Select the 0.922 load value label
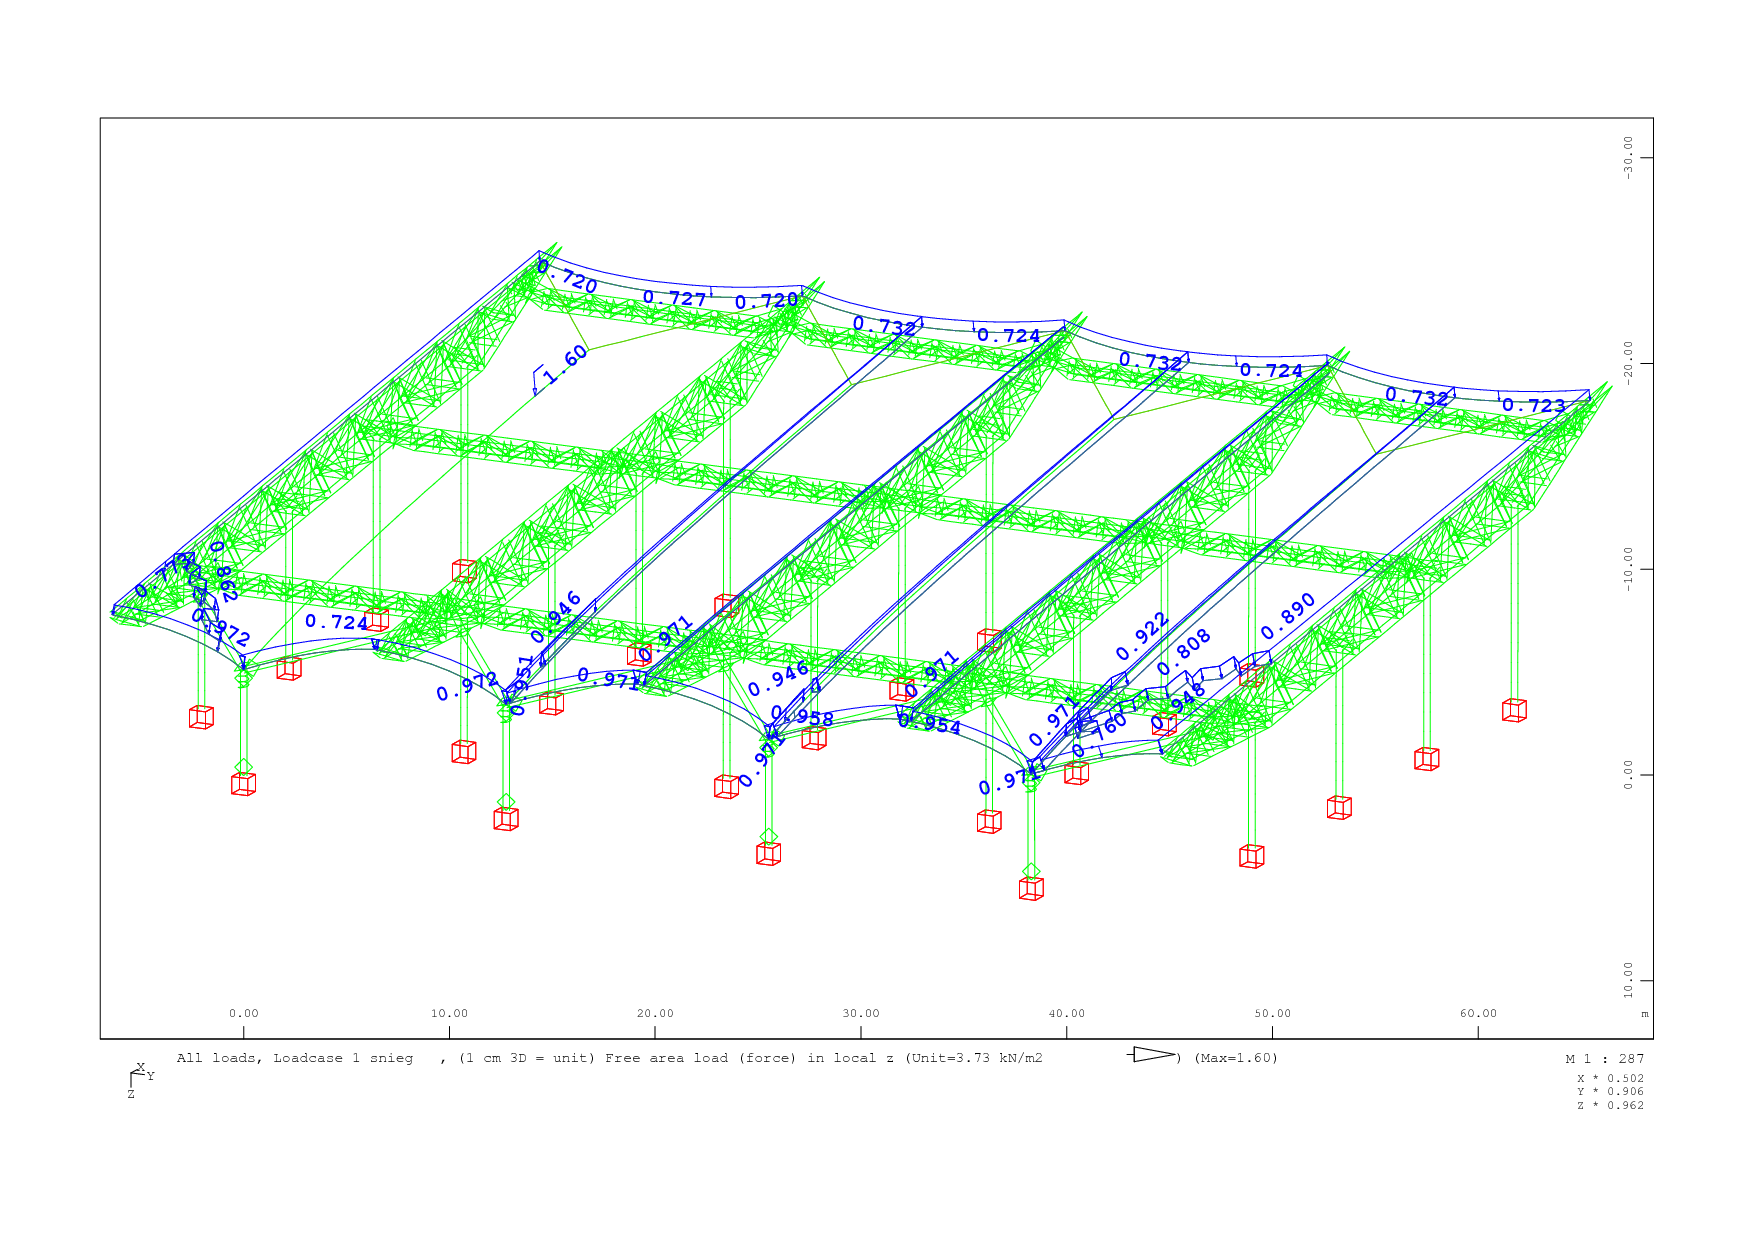Image resolution: width=1754 pixels, height=1240 pixels. pyautogui.click(x=1142, y=637)
